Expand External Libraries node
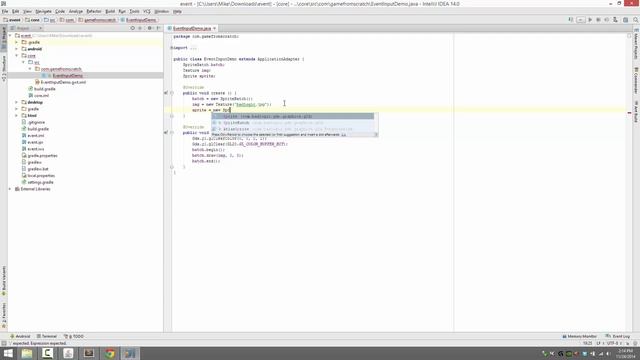 click(x=10, y=189)
